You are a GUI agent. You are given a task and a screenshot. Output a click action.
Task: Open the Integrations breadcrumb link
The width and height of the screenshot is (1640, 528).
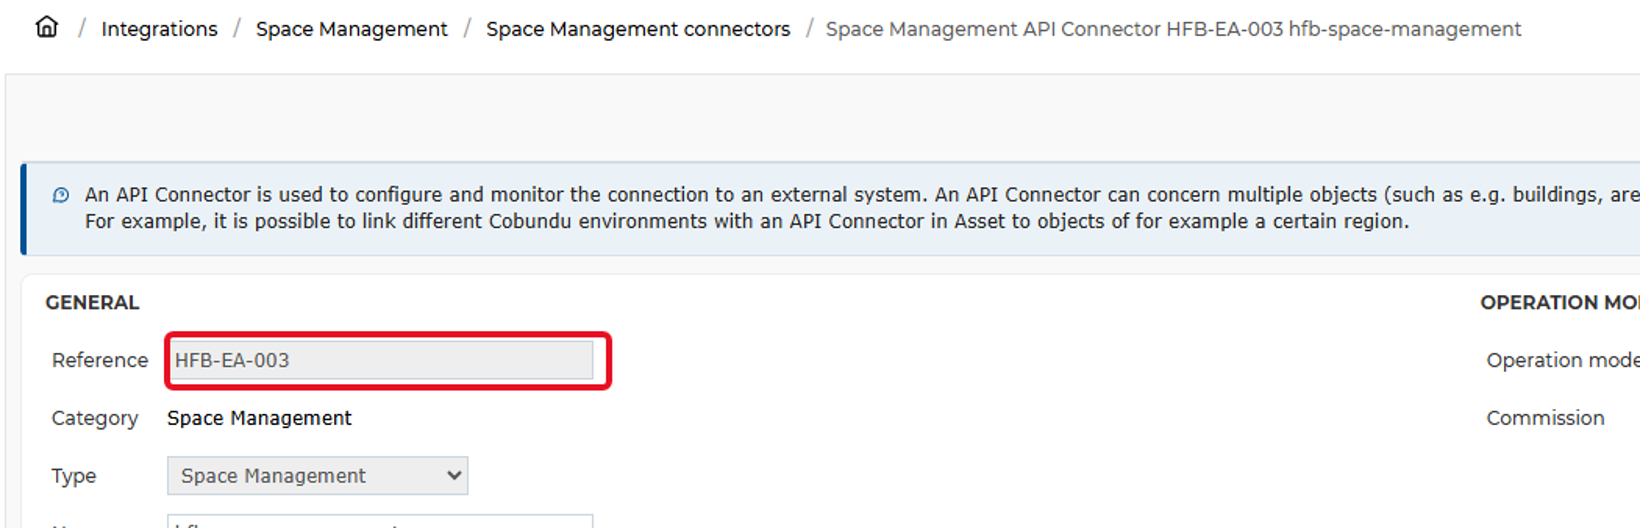[x=159, y=29]
